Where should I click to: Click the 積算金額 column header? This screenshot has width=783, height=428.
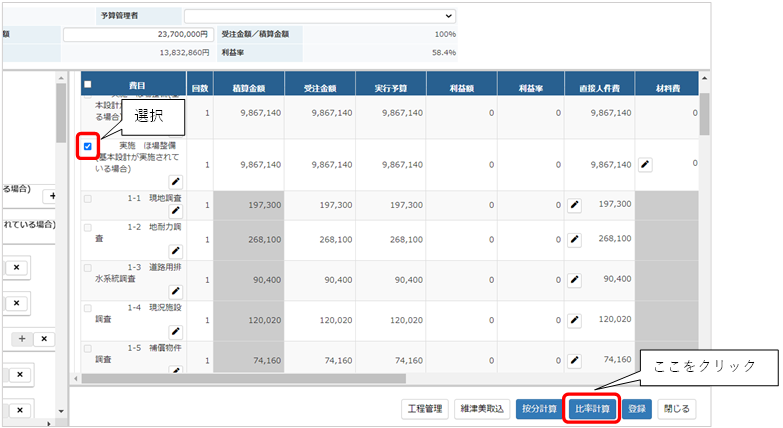(249, 88)
